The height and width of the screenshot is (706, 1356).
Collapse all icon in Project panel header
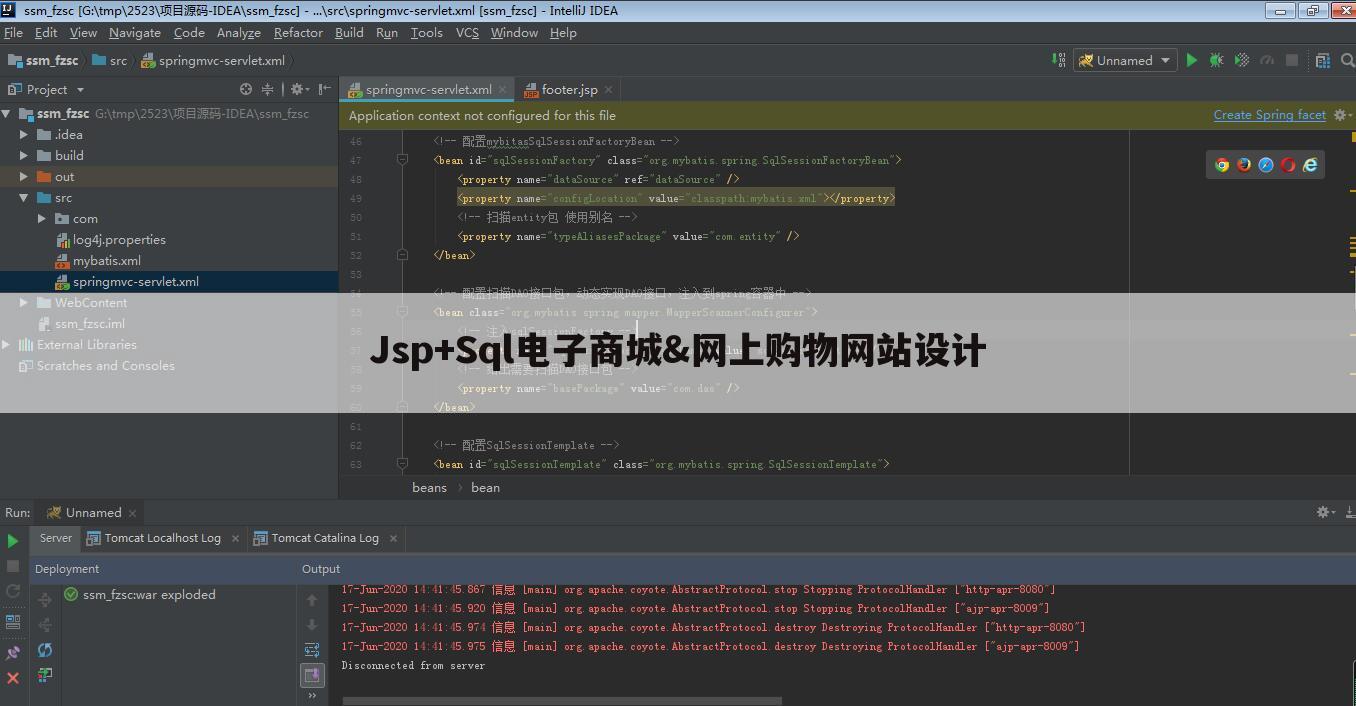[267, 89]
